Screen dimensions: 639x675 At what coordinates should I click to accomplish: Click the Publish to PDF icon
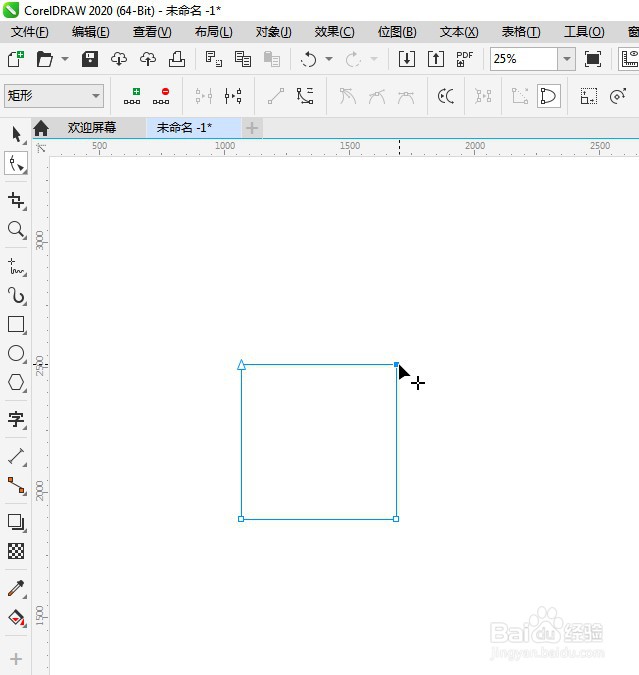click(464, 59)
